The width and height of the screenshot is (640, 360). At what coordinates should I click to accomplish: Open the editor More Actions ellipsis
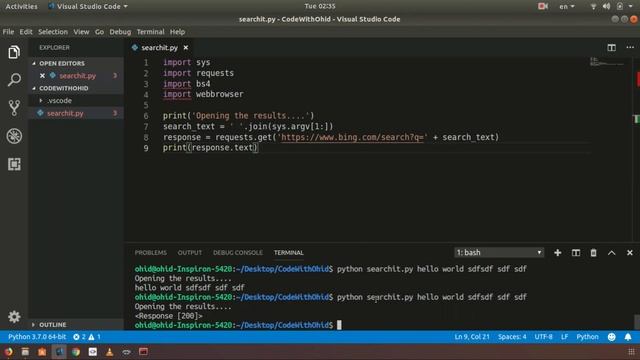pos(630,48)
